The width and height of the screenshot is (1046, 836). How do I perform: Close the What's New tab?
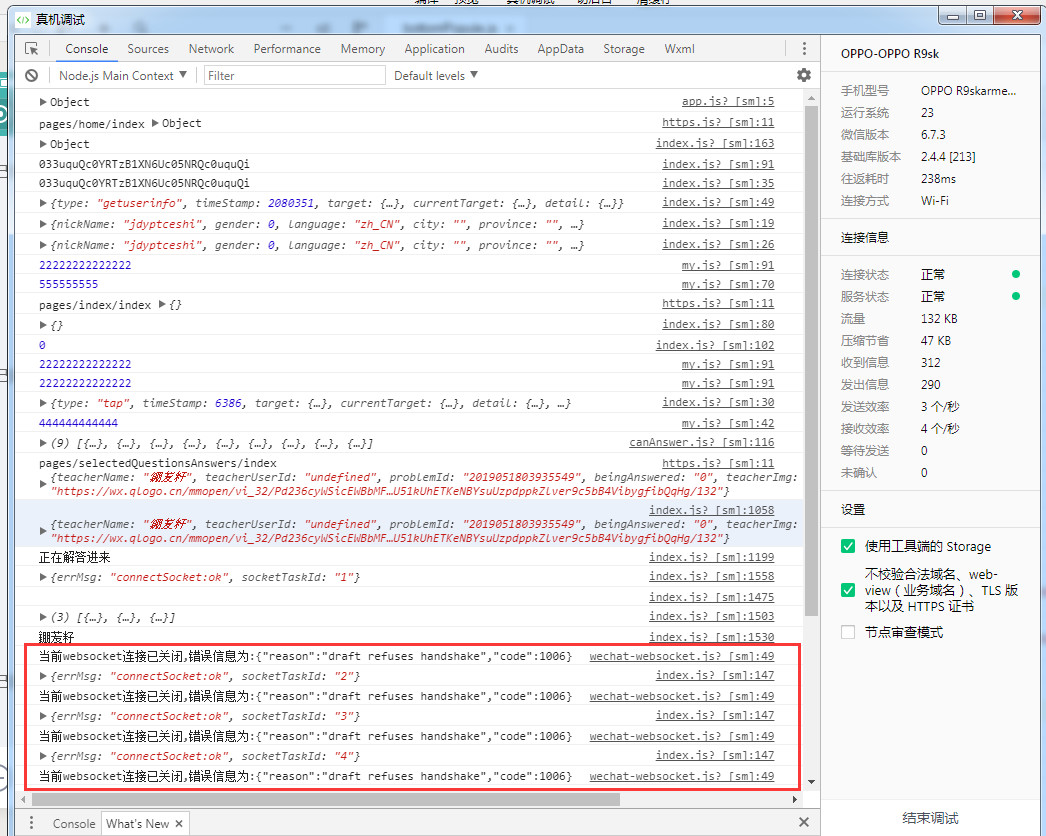tap(180, 823)
